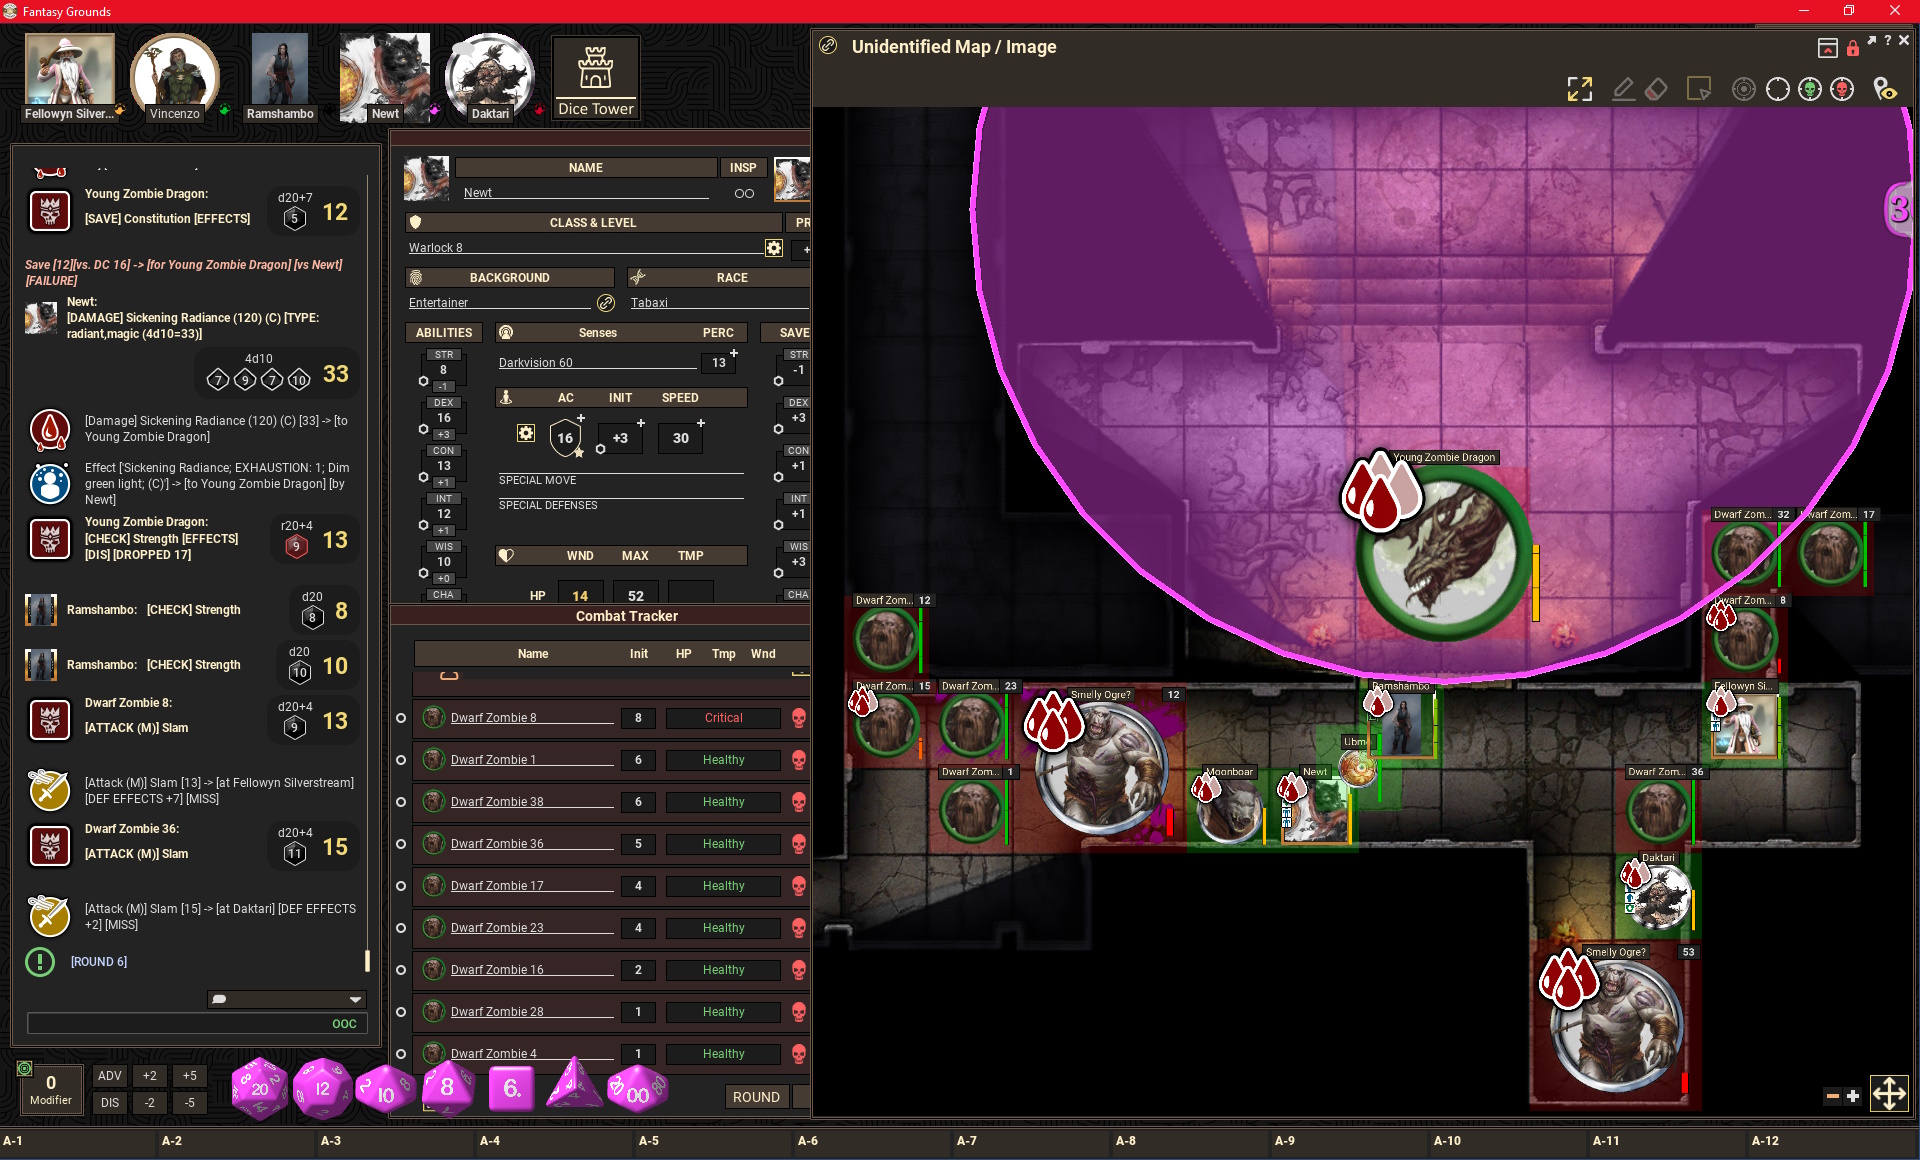Viewport: 1920px width, 1160px height.
Task: Click the green skull targeting icon
Action: point(1810,89)
